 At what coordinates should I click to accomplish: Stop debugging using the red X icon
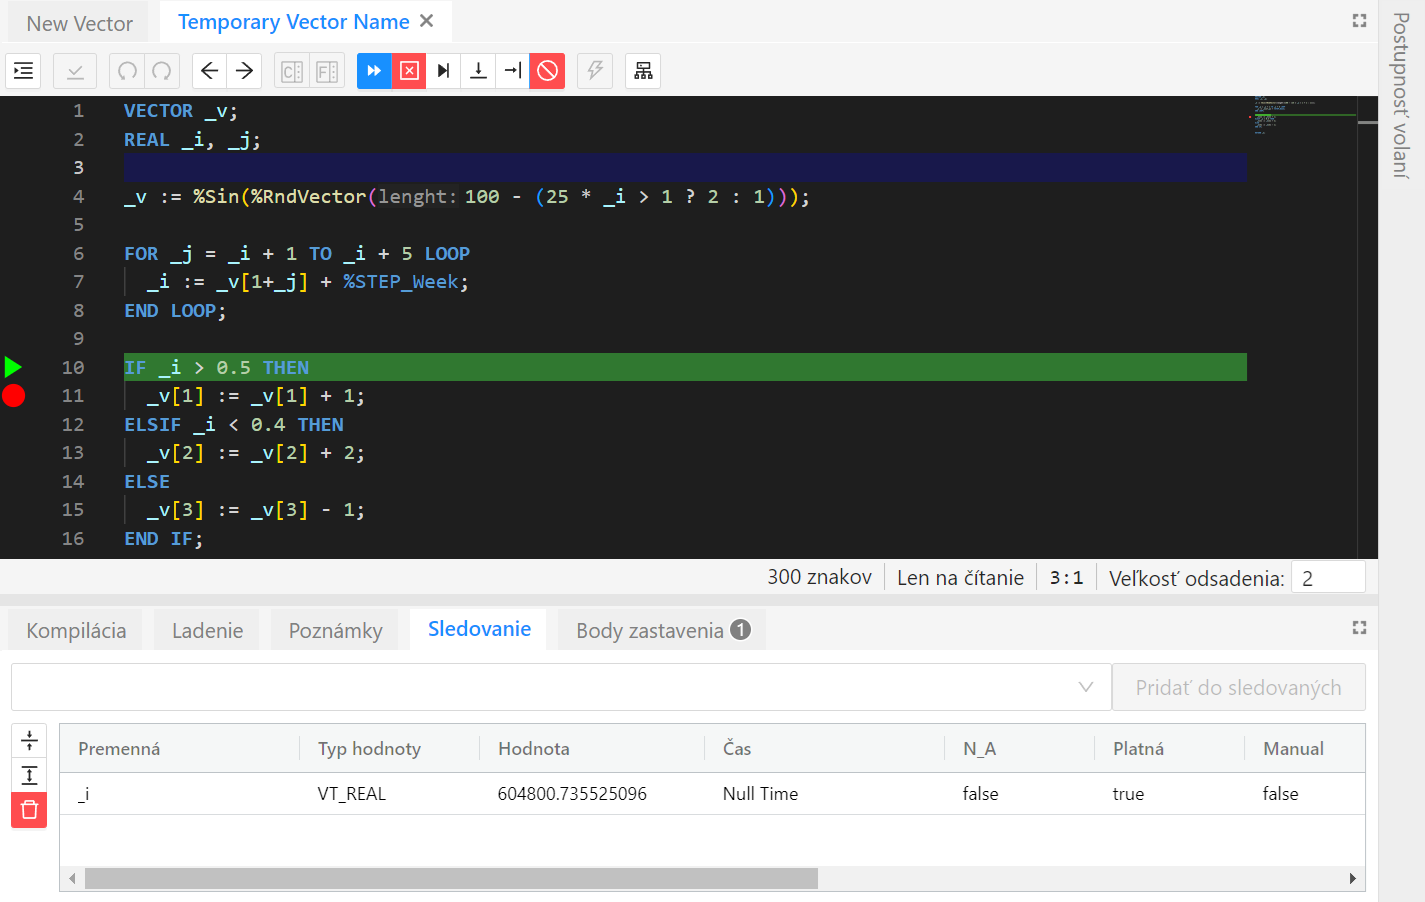(409, 70)
